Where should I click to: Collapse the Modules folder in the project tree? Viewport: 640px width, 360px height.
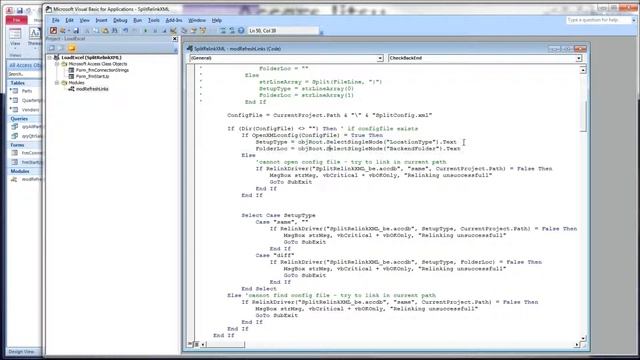click(x=57, y=83)
